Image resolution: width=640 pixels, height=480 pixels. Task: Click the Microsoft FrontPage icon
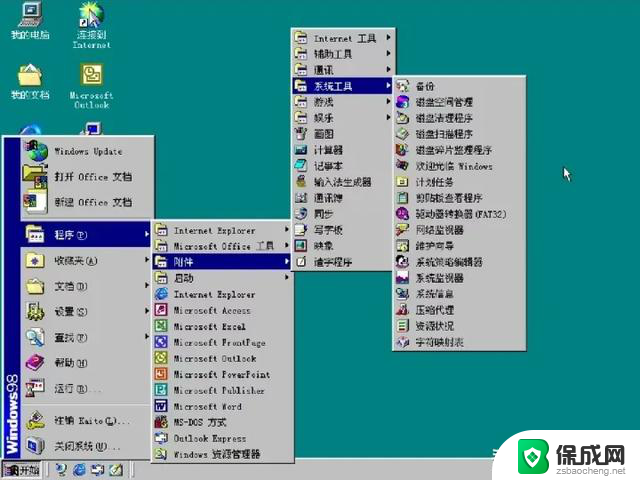[161, 342]
